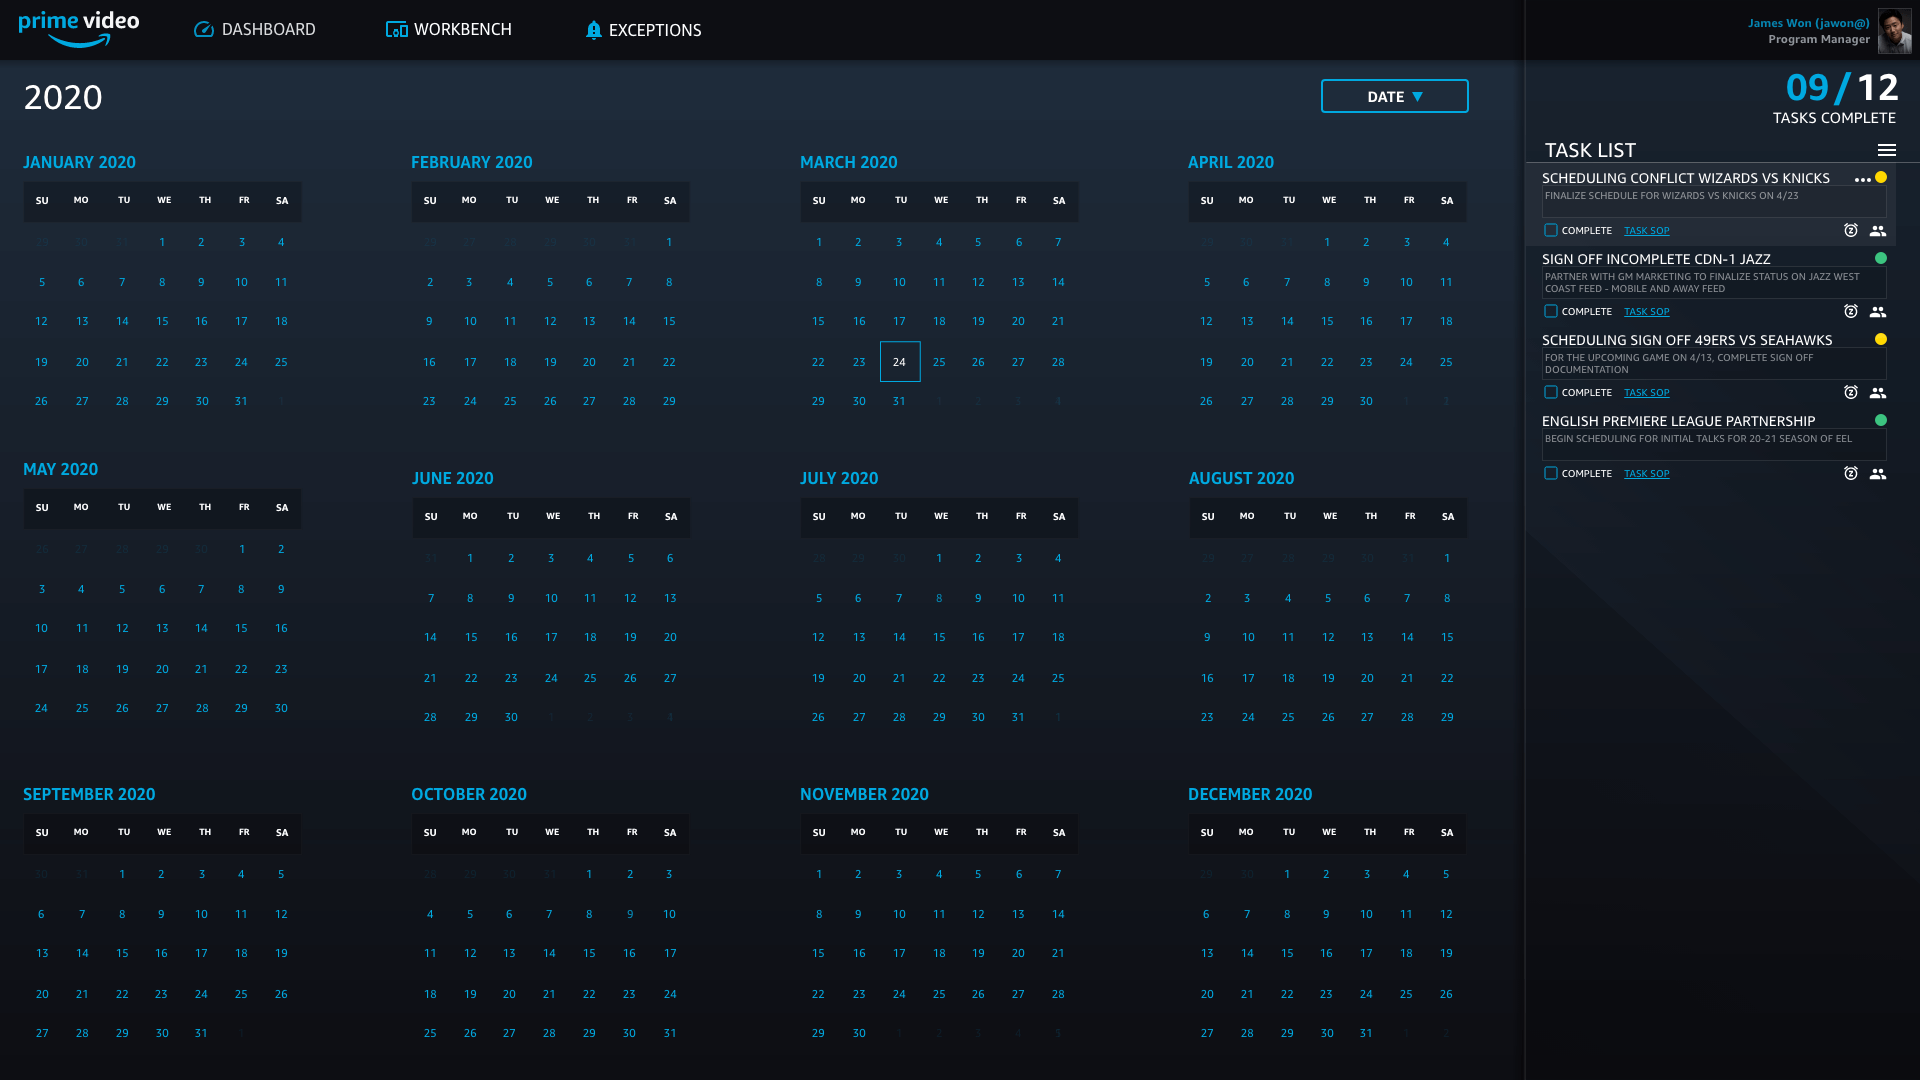Click the Exceptions bell icon
The width and height of the screenshot is (1920, 1080).
[x=593, y=30]
